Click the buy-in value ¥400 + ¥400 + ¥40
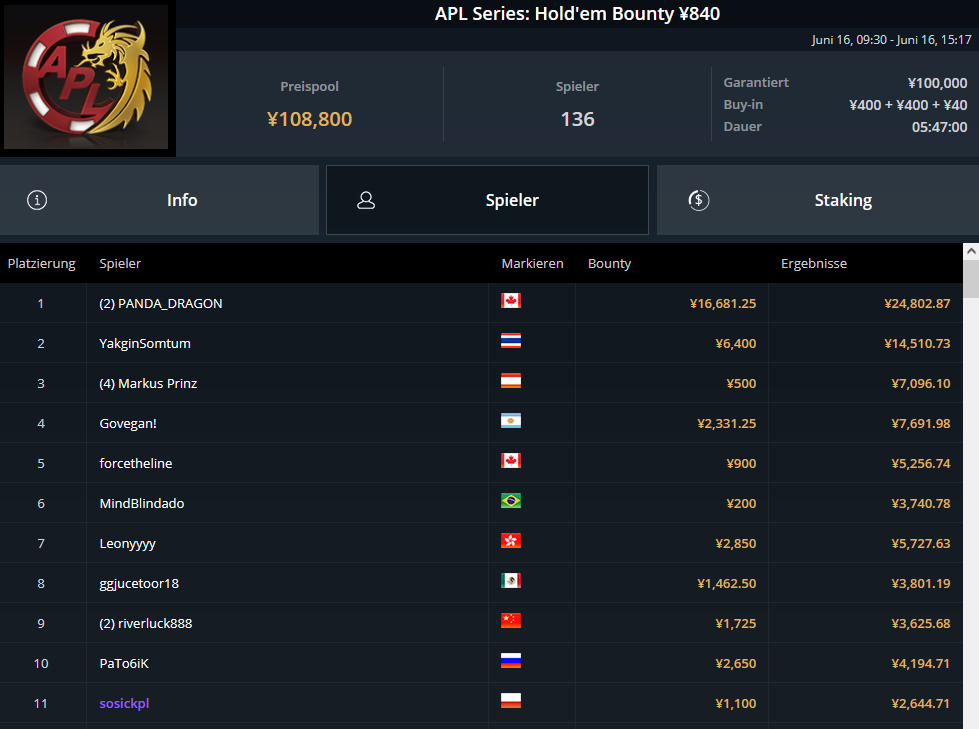The width and height of the screenshot is (979, 729). coord(908,105)
